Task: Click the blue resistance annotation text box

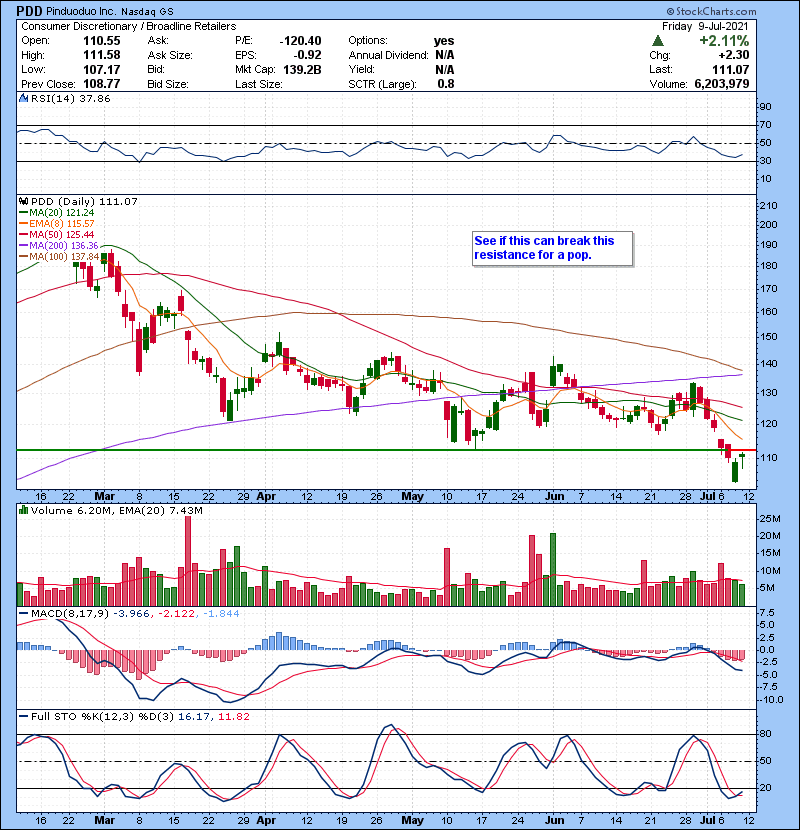Action: 552,248
